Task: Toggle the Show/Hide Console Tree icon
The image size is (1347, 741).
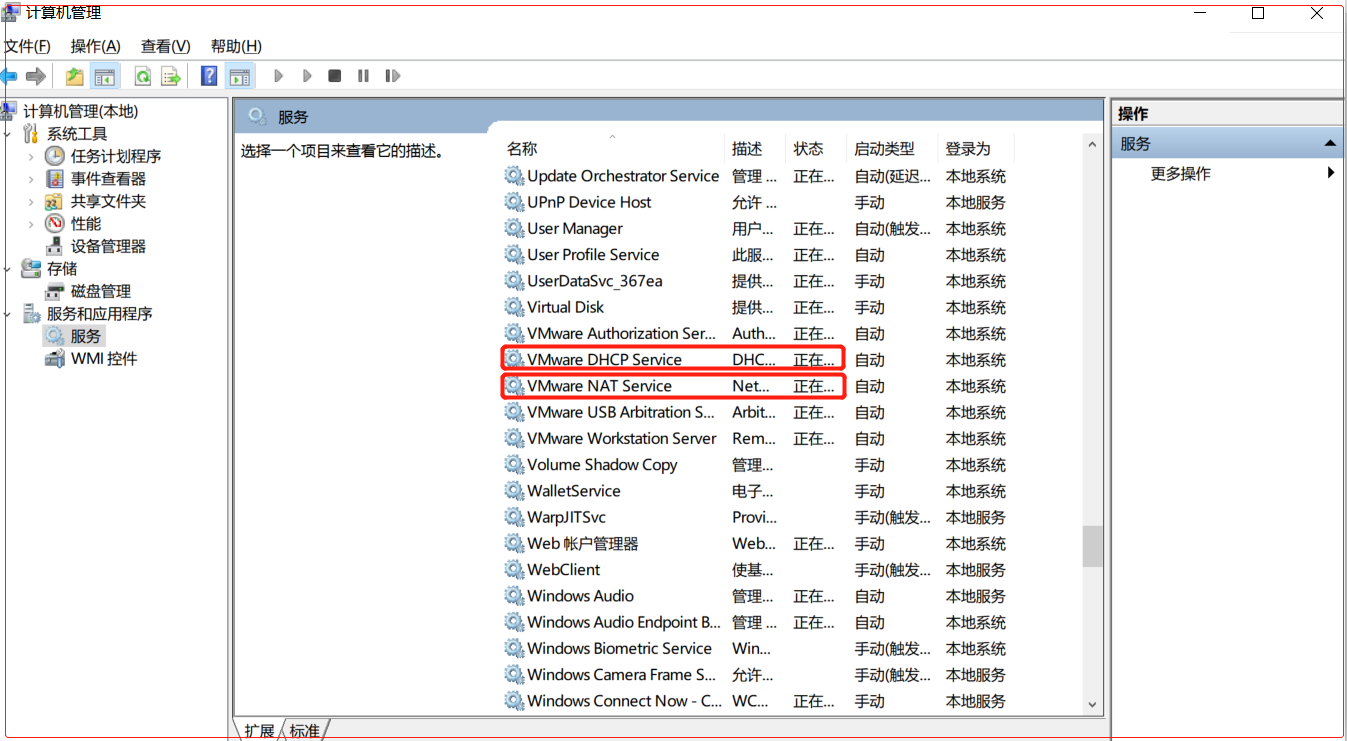Action: (x=104, y=76)
